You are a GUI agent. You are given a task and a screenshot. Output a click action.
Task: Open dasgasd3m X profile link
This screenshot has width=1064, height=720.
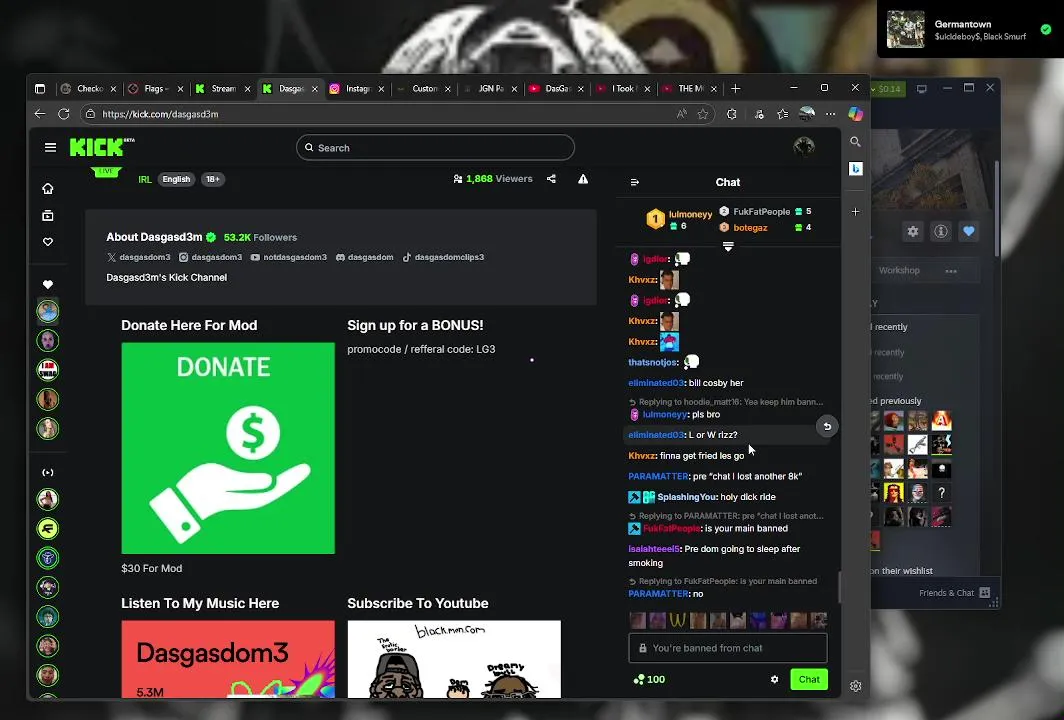[x=138, y=257]
